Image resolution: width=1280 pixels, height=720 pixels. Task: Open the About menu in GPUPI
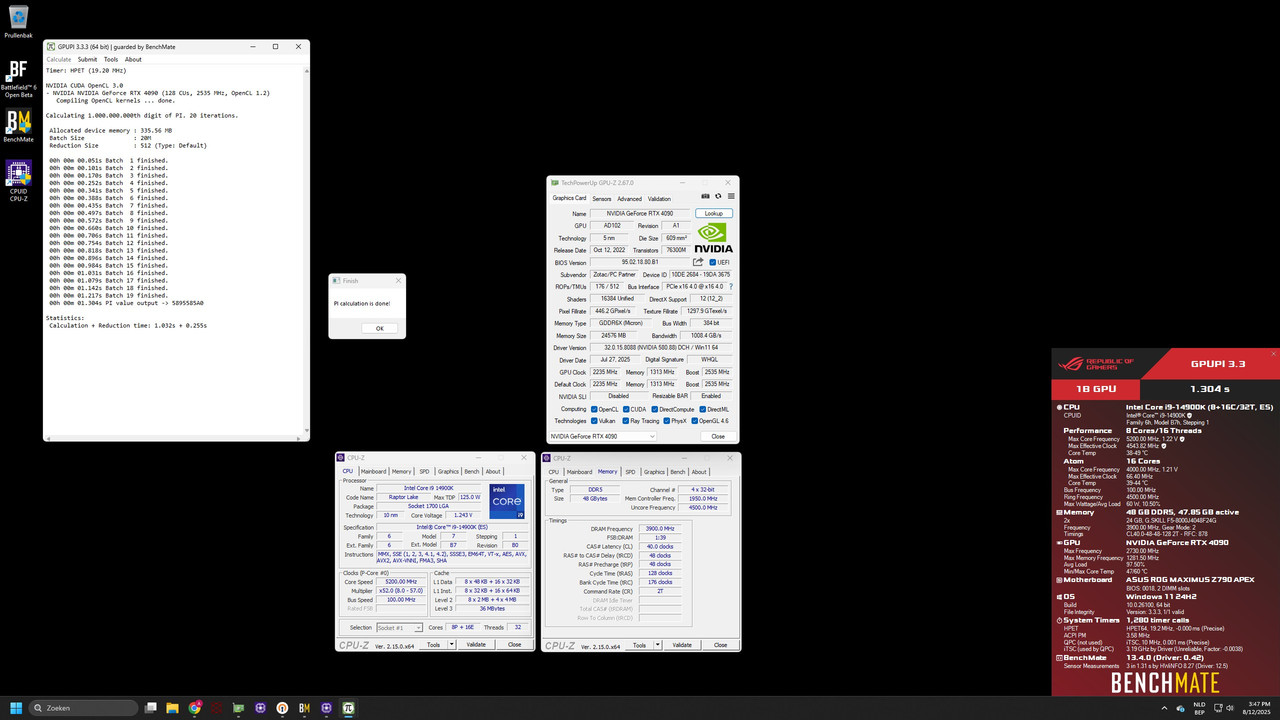click(133, 59)
